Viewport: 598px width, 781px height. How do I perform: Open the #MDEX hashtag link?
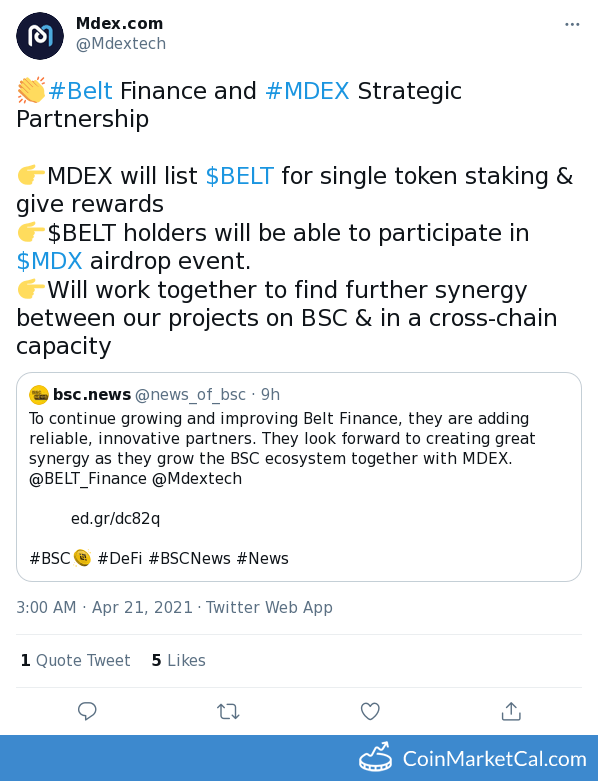[307, 91]
